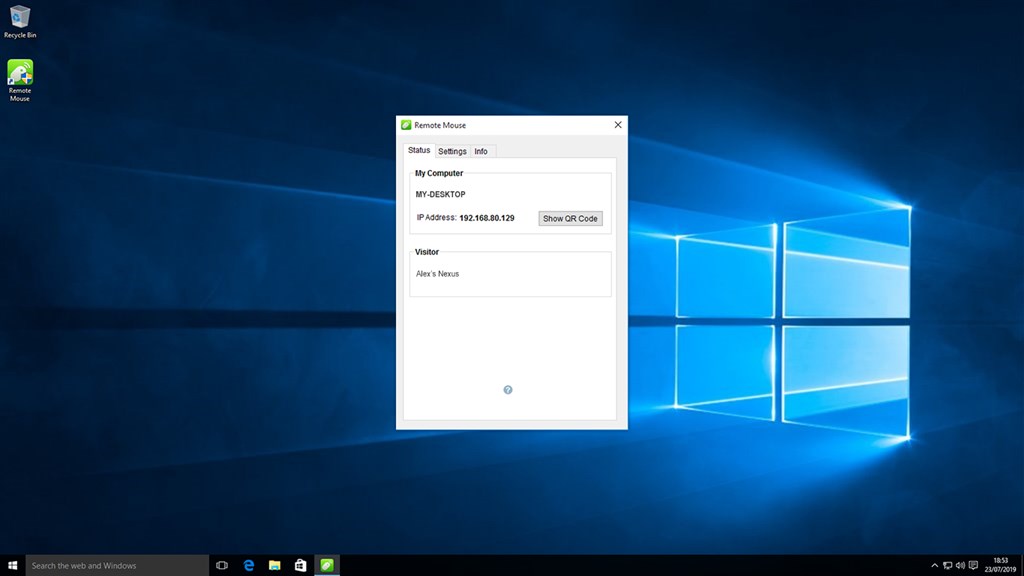Open the Windows Start menu
The image size is (1024, 576).
click(x=12, y=566)
